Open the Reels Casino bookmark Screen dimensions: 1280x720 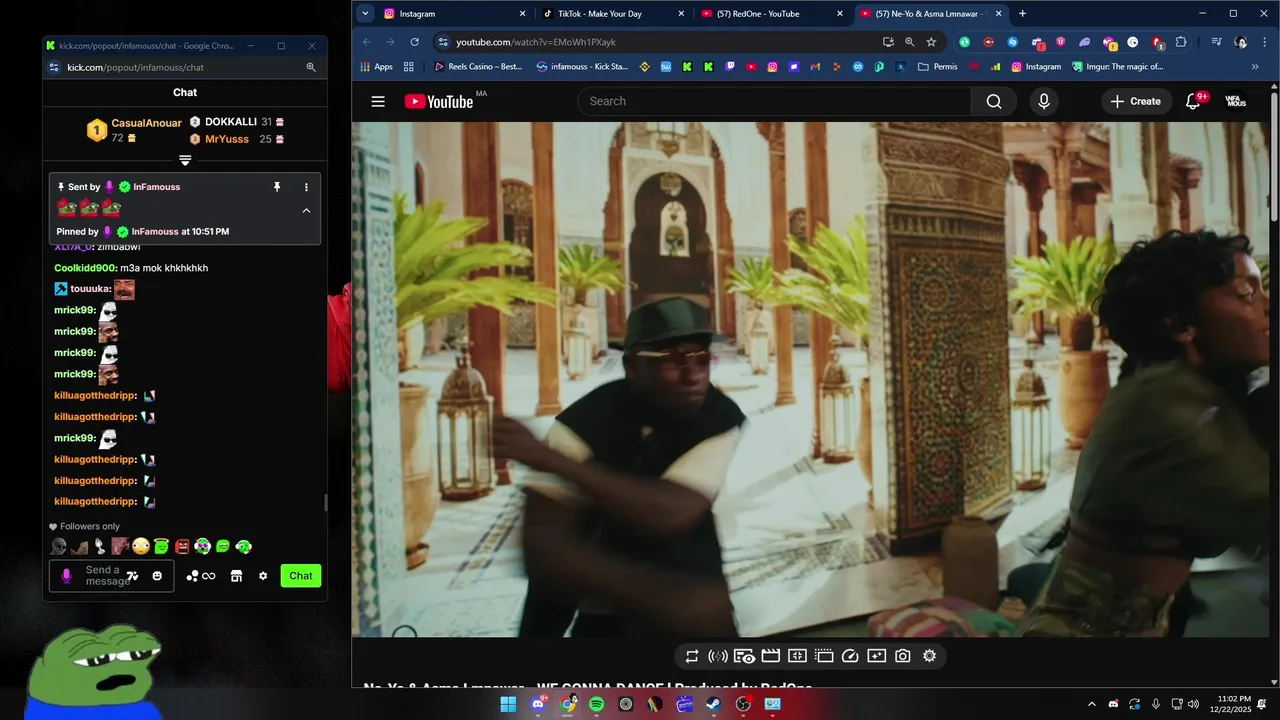click(478, 67)
